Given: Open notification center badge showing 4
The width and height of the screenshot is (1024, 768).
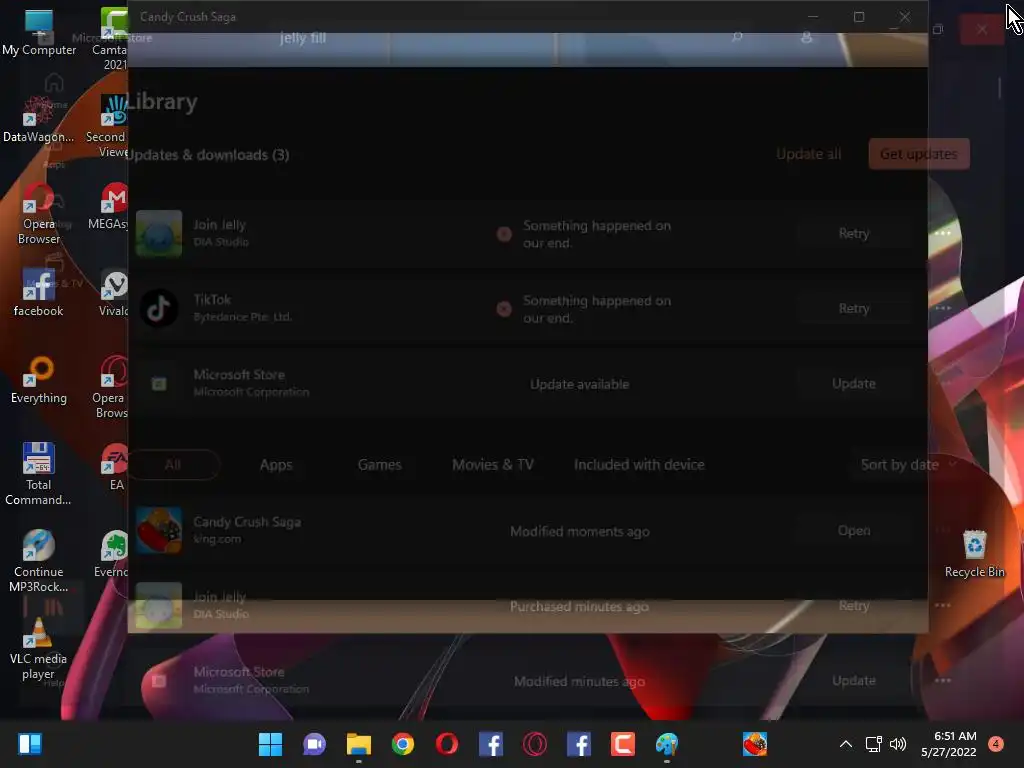Looking at the screenshot, I should point(996,744).
